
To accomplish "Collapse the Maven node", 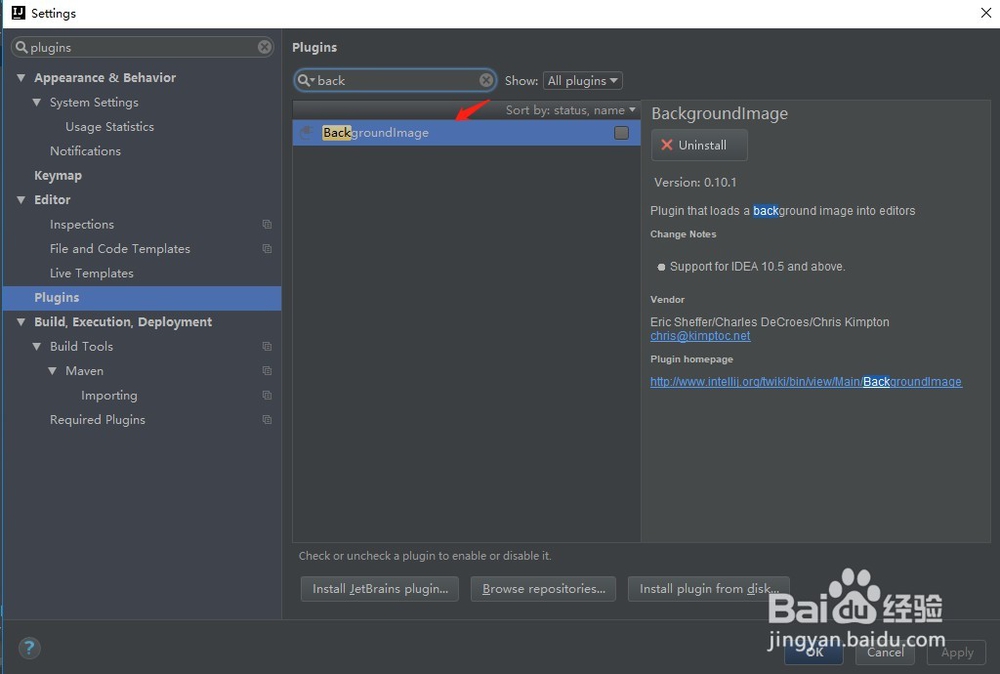I will (x=52, y=370).
